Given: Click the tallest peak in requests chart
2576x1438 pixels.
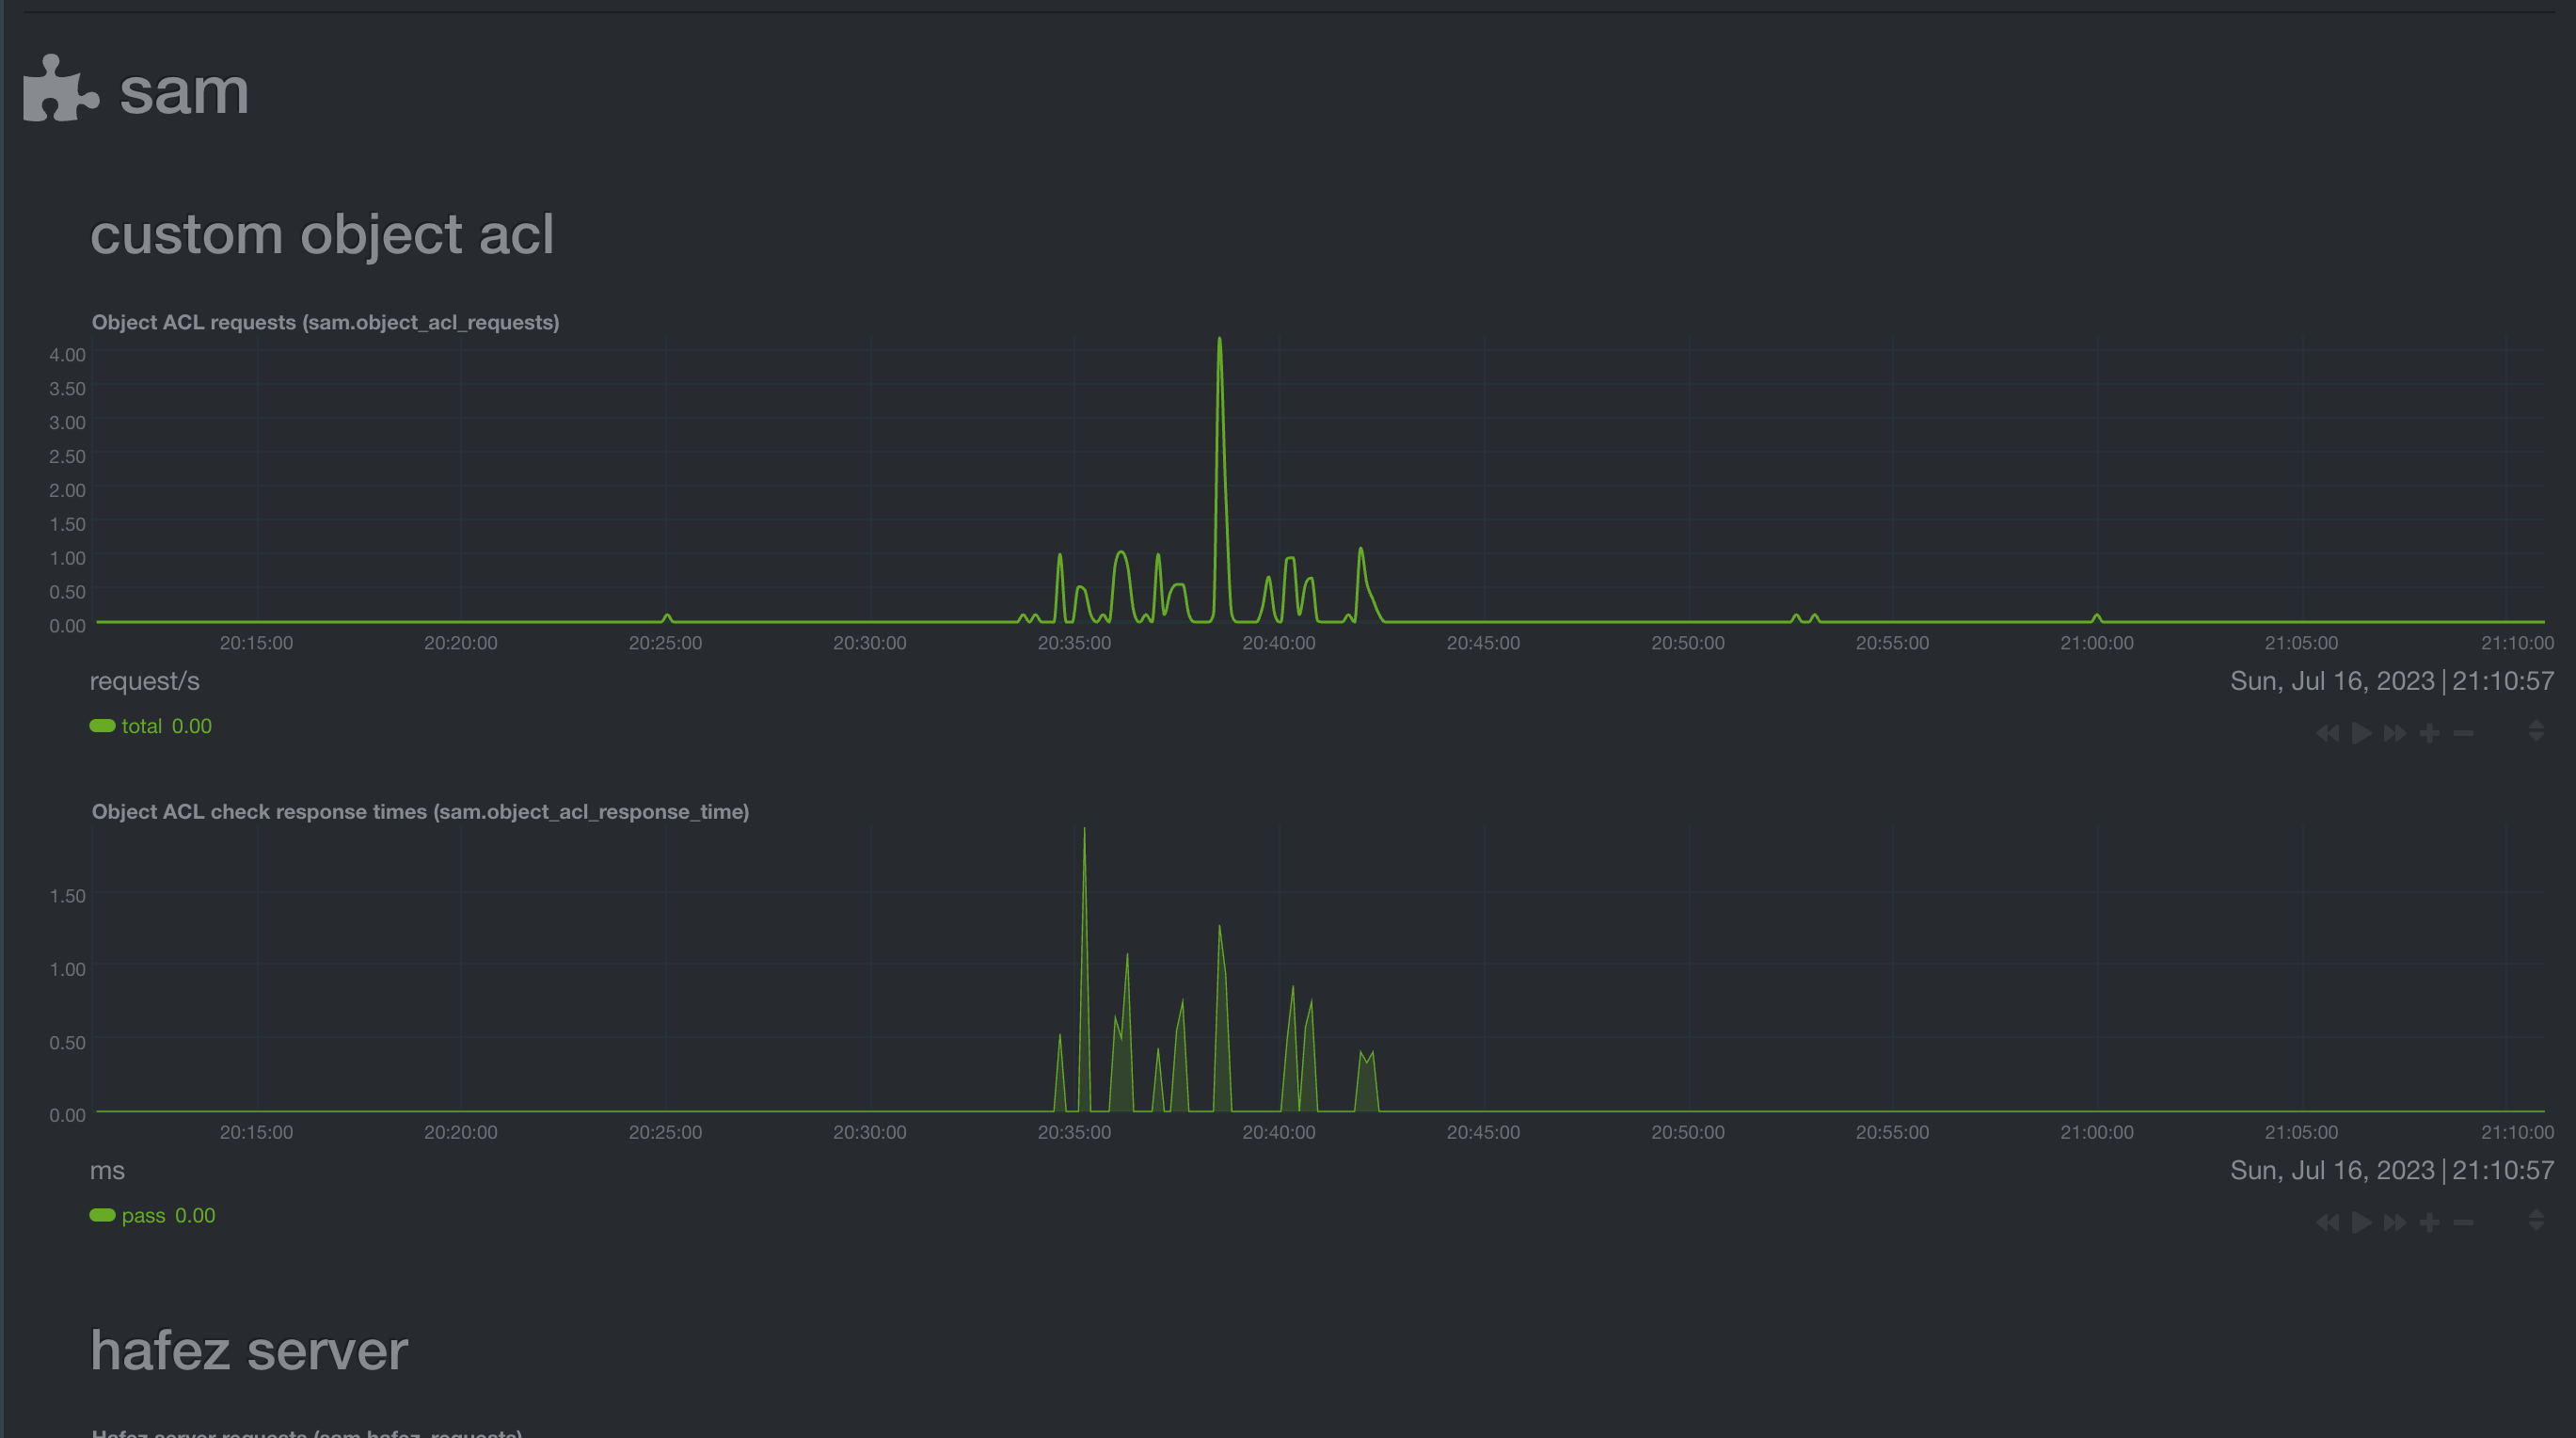Looking at the screenshot, I should click(1219, 342).
